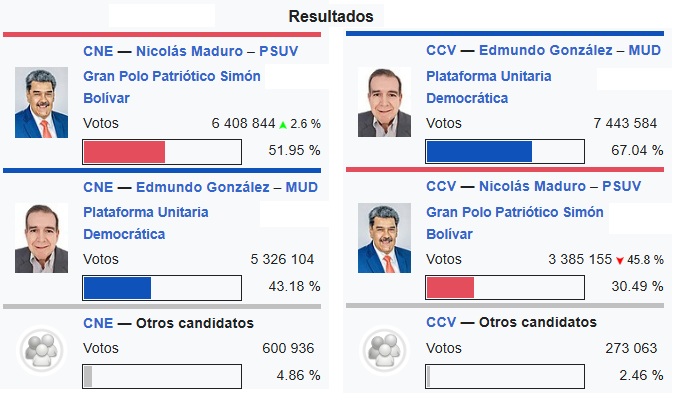Click the blue 67.04 % vote bar

(x=479, y=152)
